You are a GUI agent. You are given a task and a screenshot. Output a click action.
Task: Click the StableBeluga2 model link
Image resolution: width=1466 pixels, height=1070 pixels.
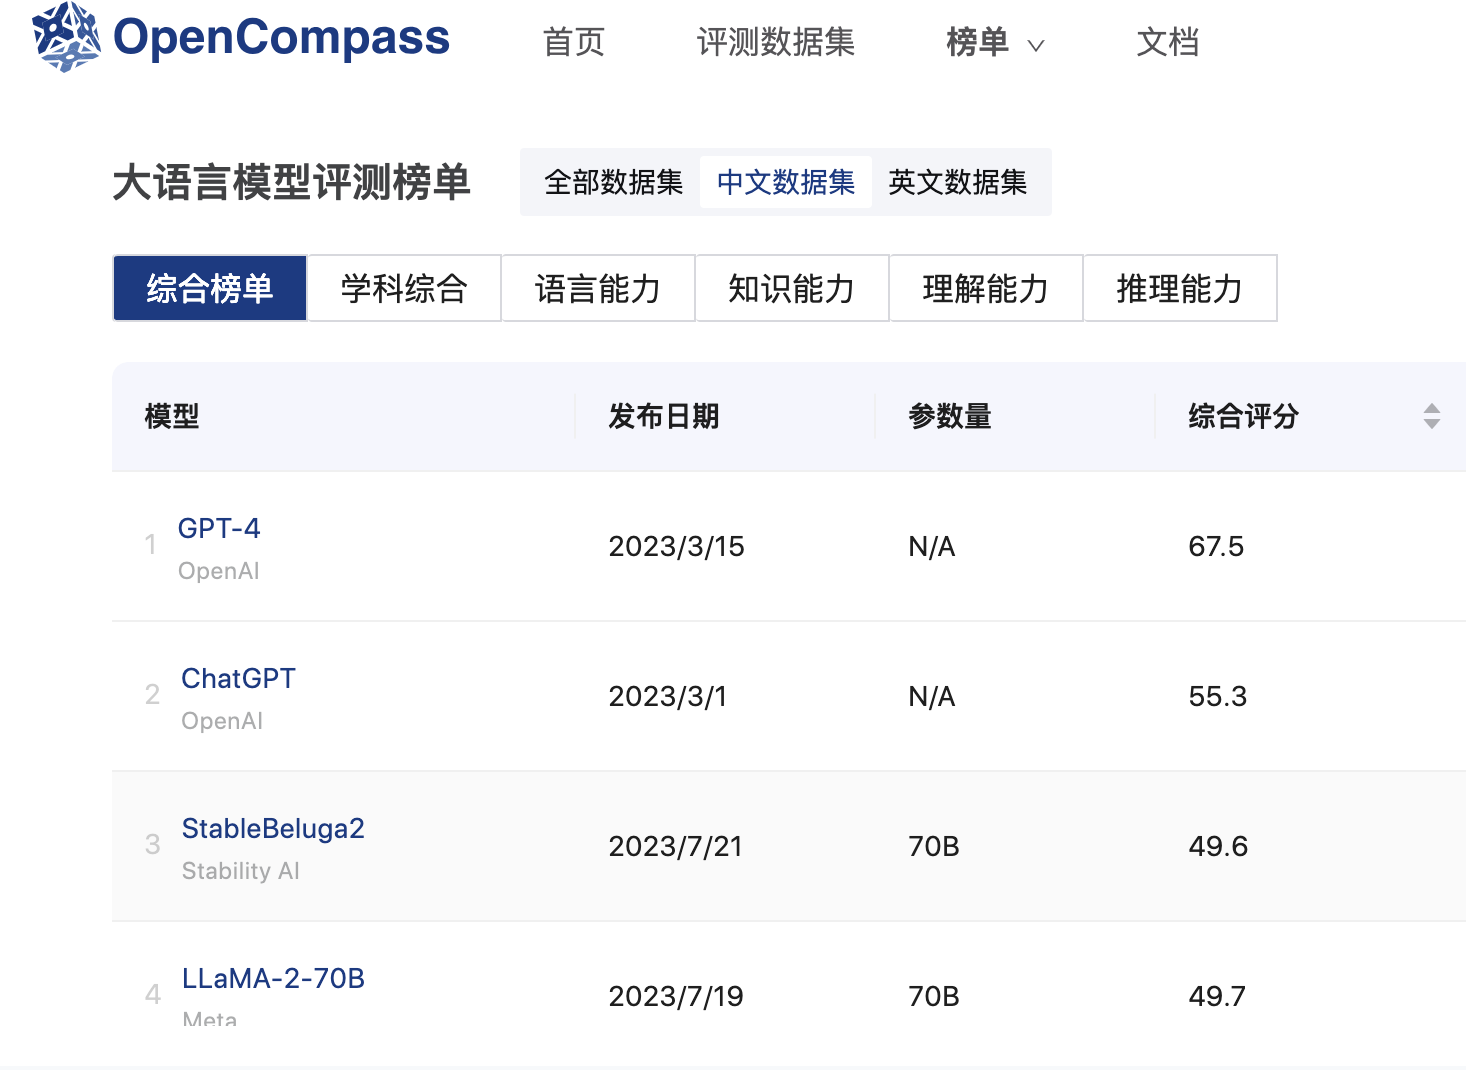click(273, 828)
